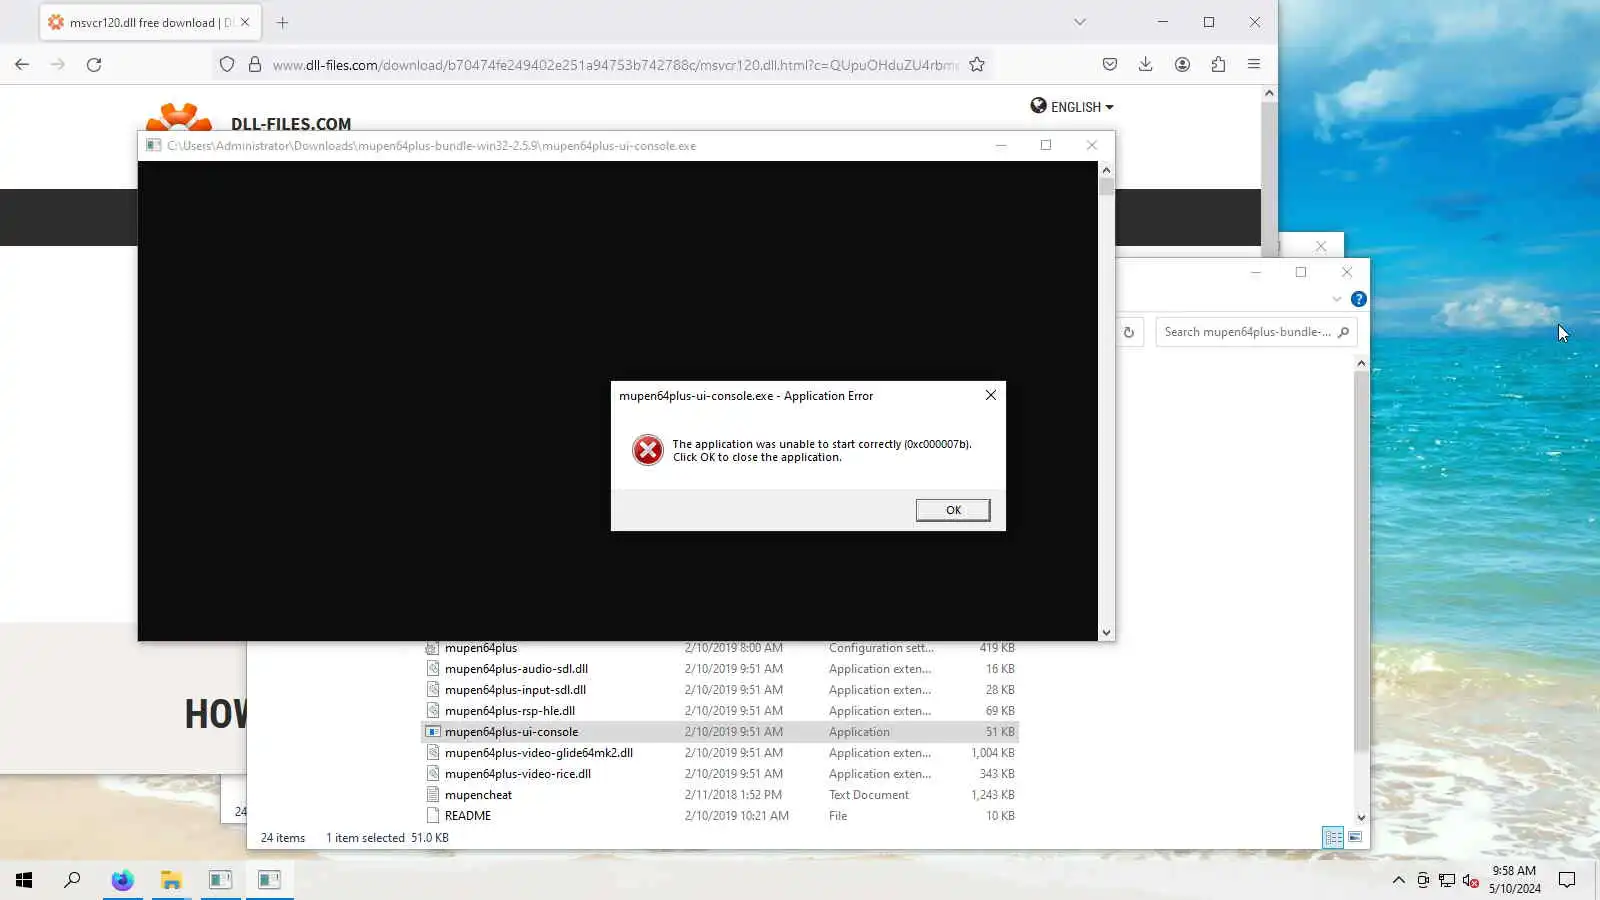Go forward in the Firefox browser
The width and height of the screenshot is (1600, 900).
pyautogui.click(x=58, y=64)
